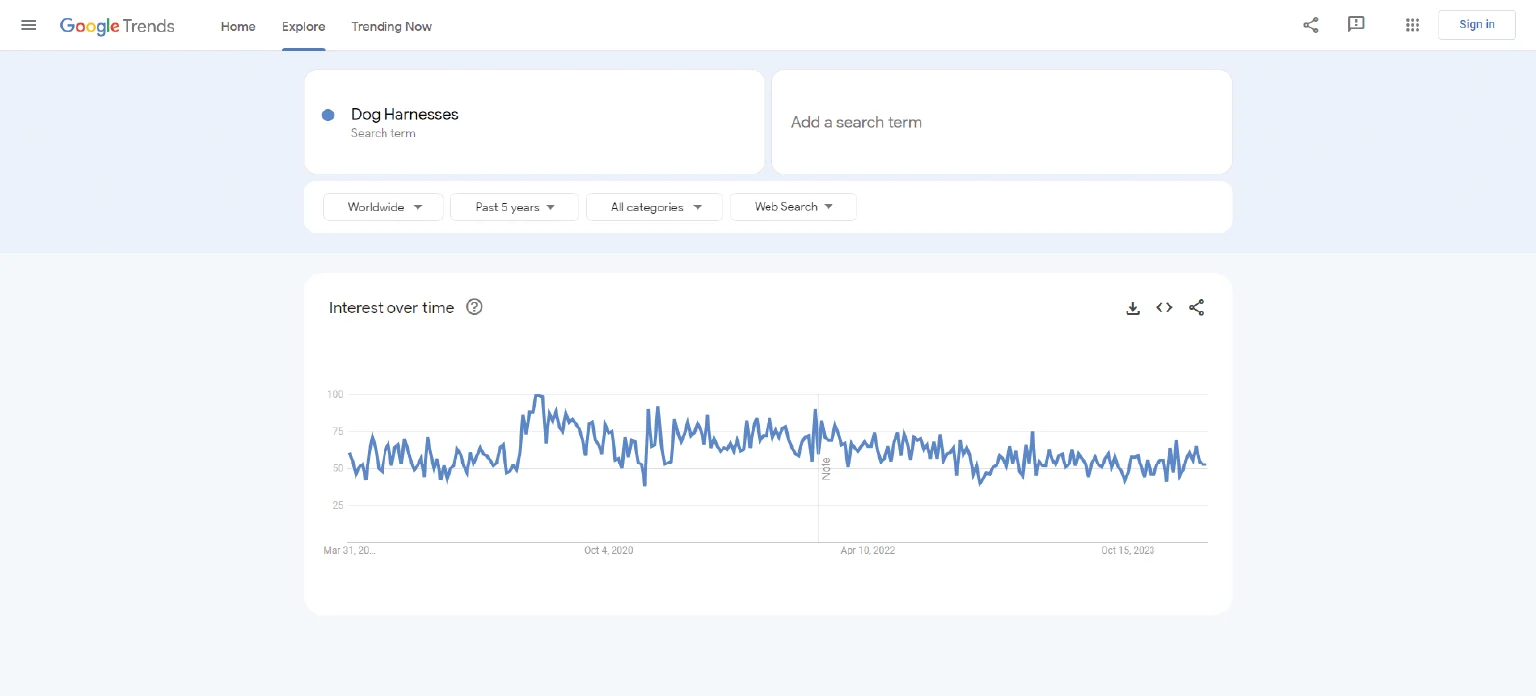Select the Explore tab
The image size is (1536, 696).
[303, 27]
